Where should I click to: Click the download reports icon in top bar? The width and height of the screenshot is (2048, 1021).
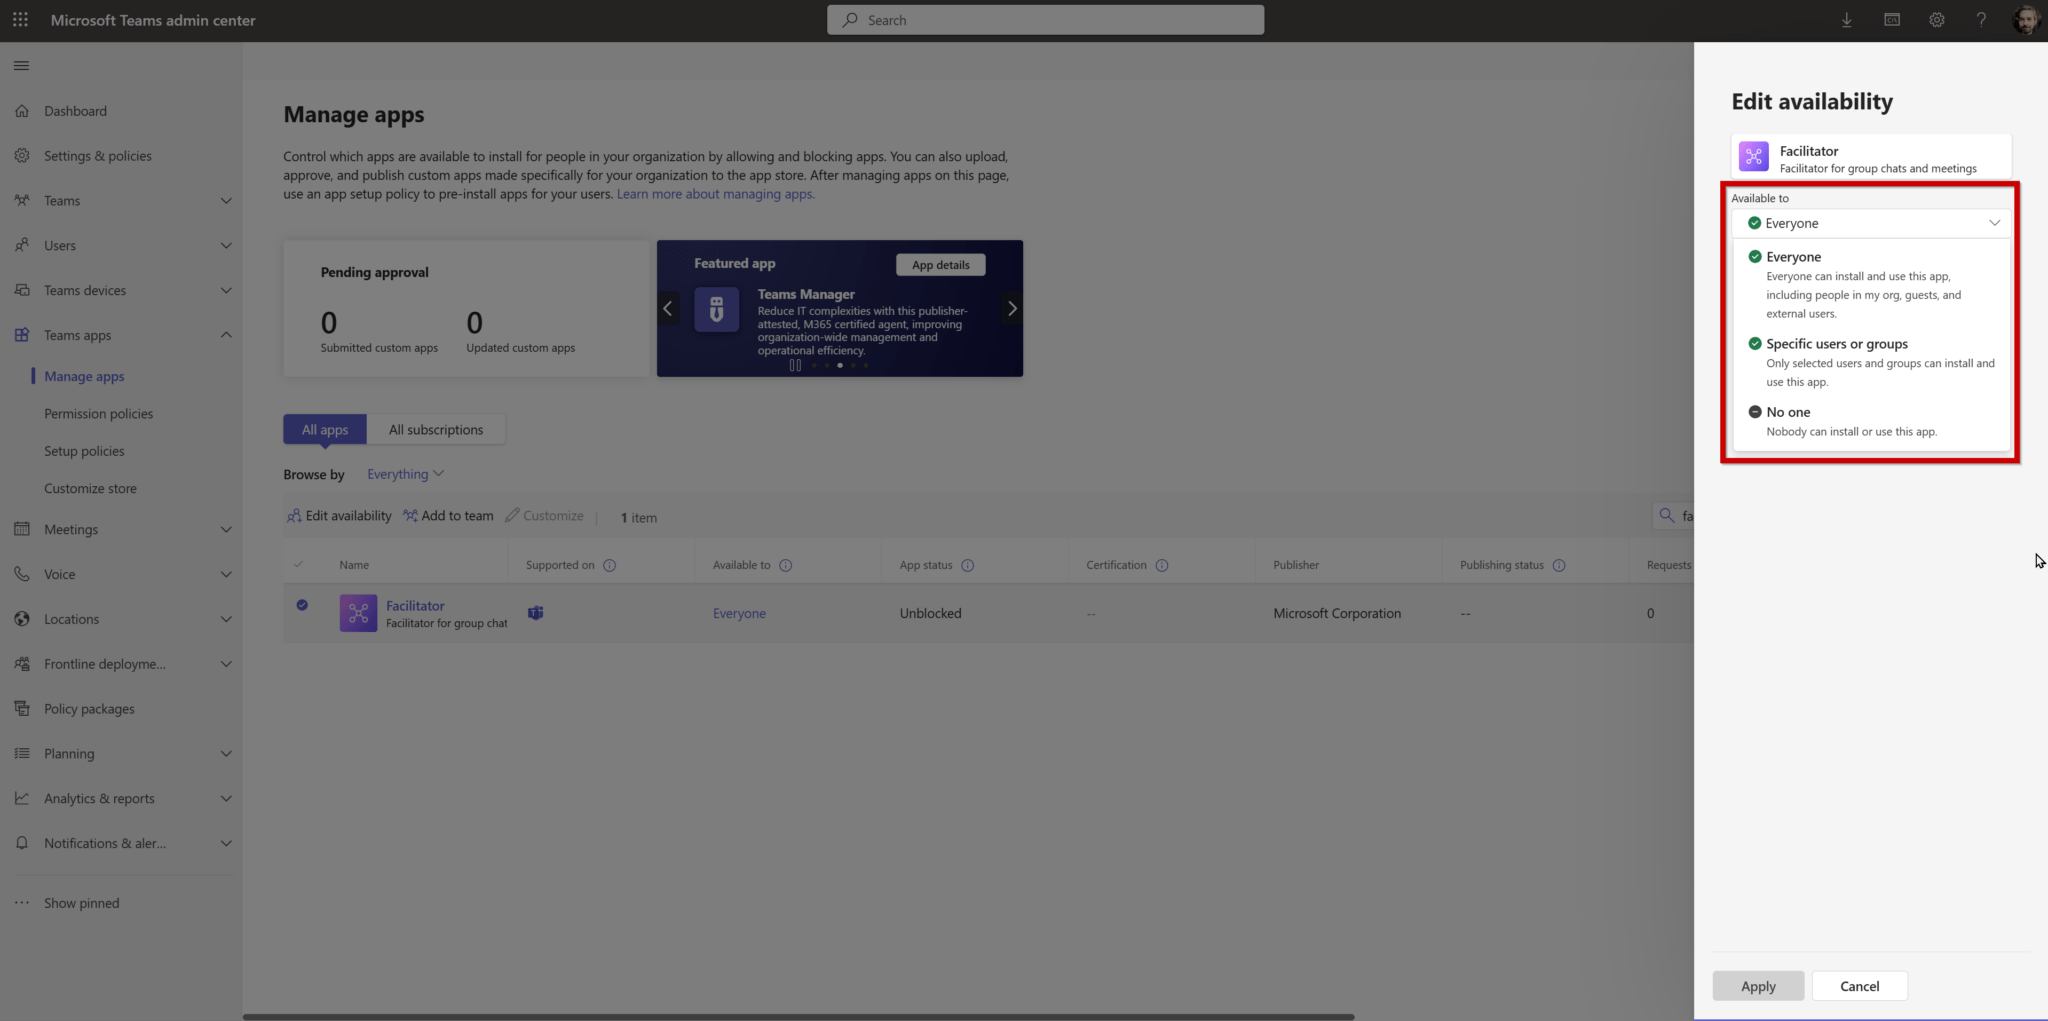(1846, 20)
